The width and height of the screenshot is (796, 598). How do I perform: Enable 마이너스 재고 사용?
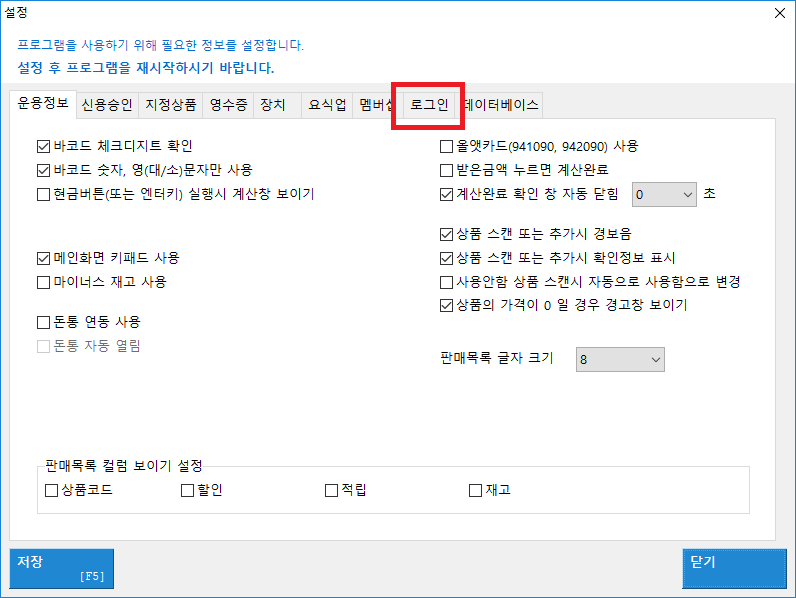44,282
